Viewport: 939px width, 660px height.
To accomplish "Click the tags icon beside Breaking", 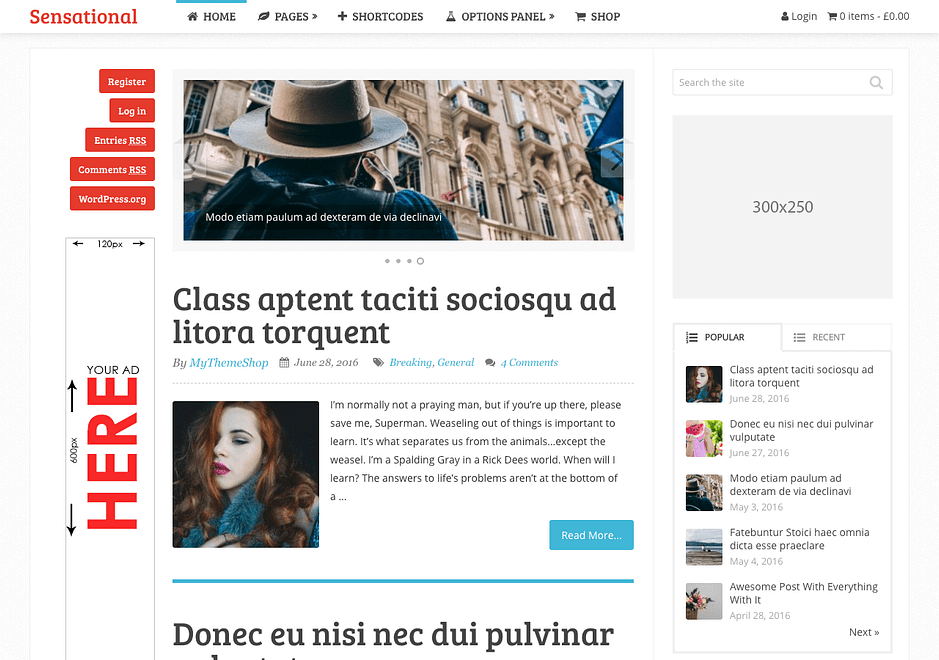I will click(378, 362).
